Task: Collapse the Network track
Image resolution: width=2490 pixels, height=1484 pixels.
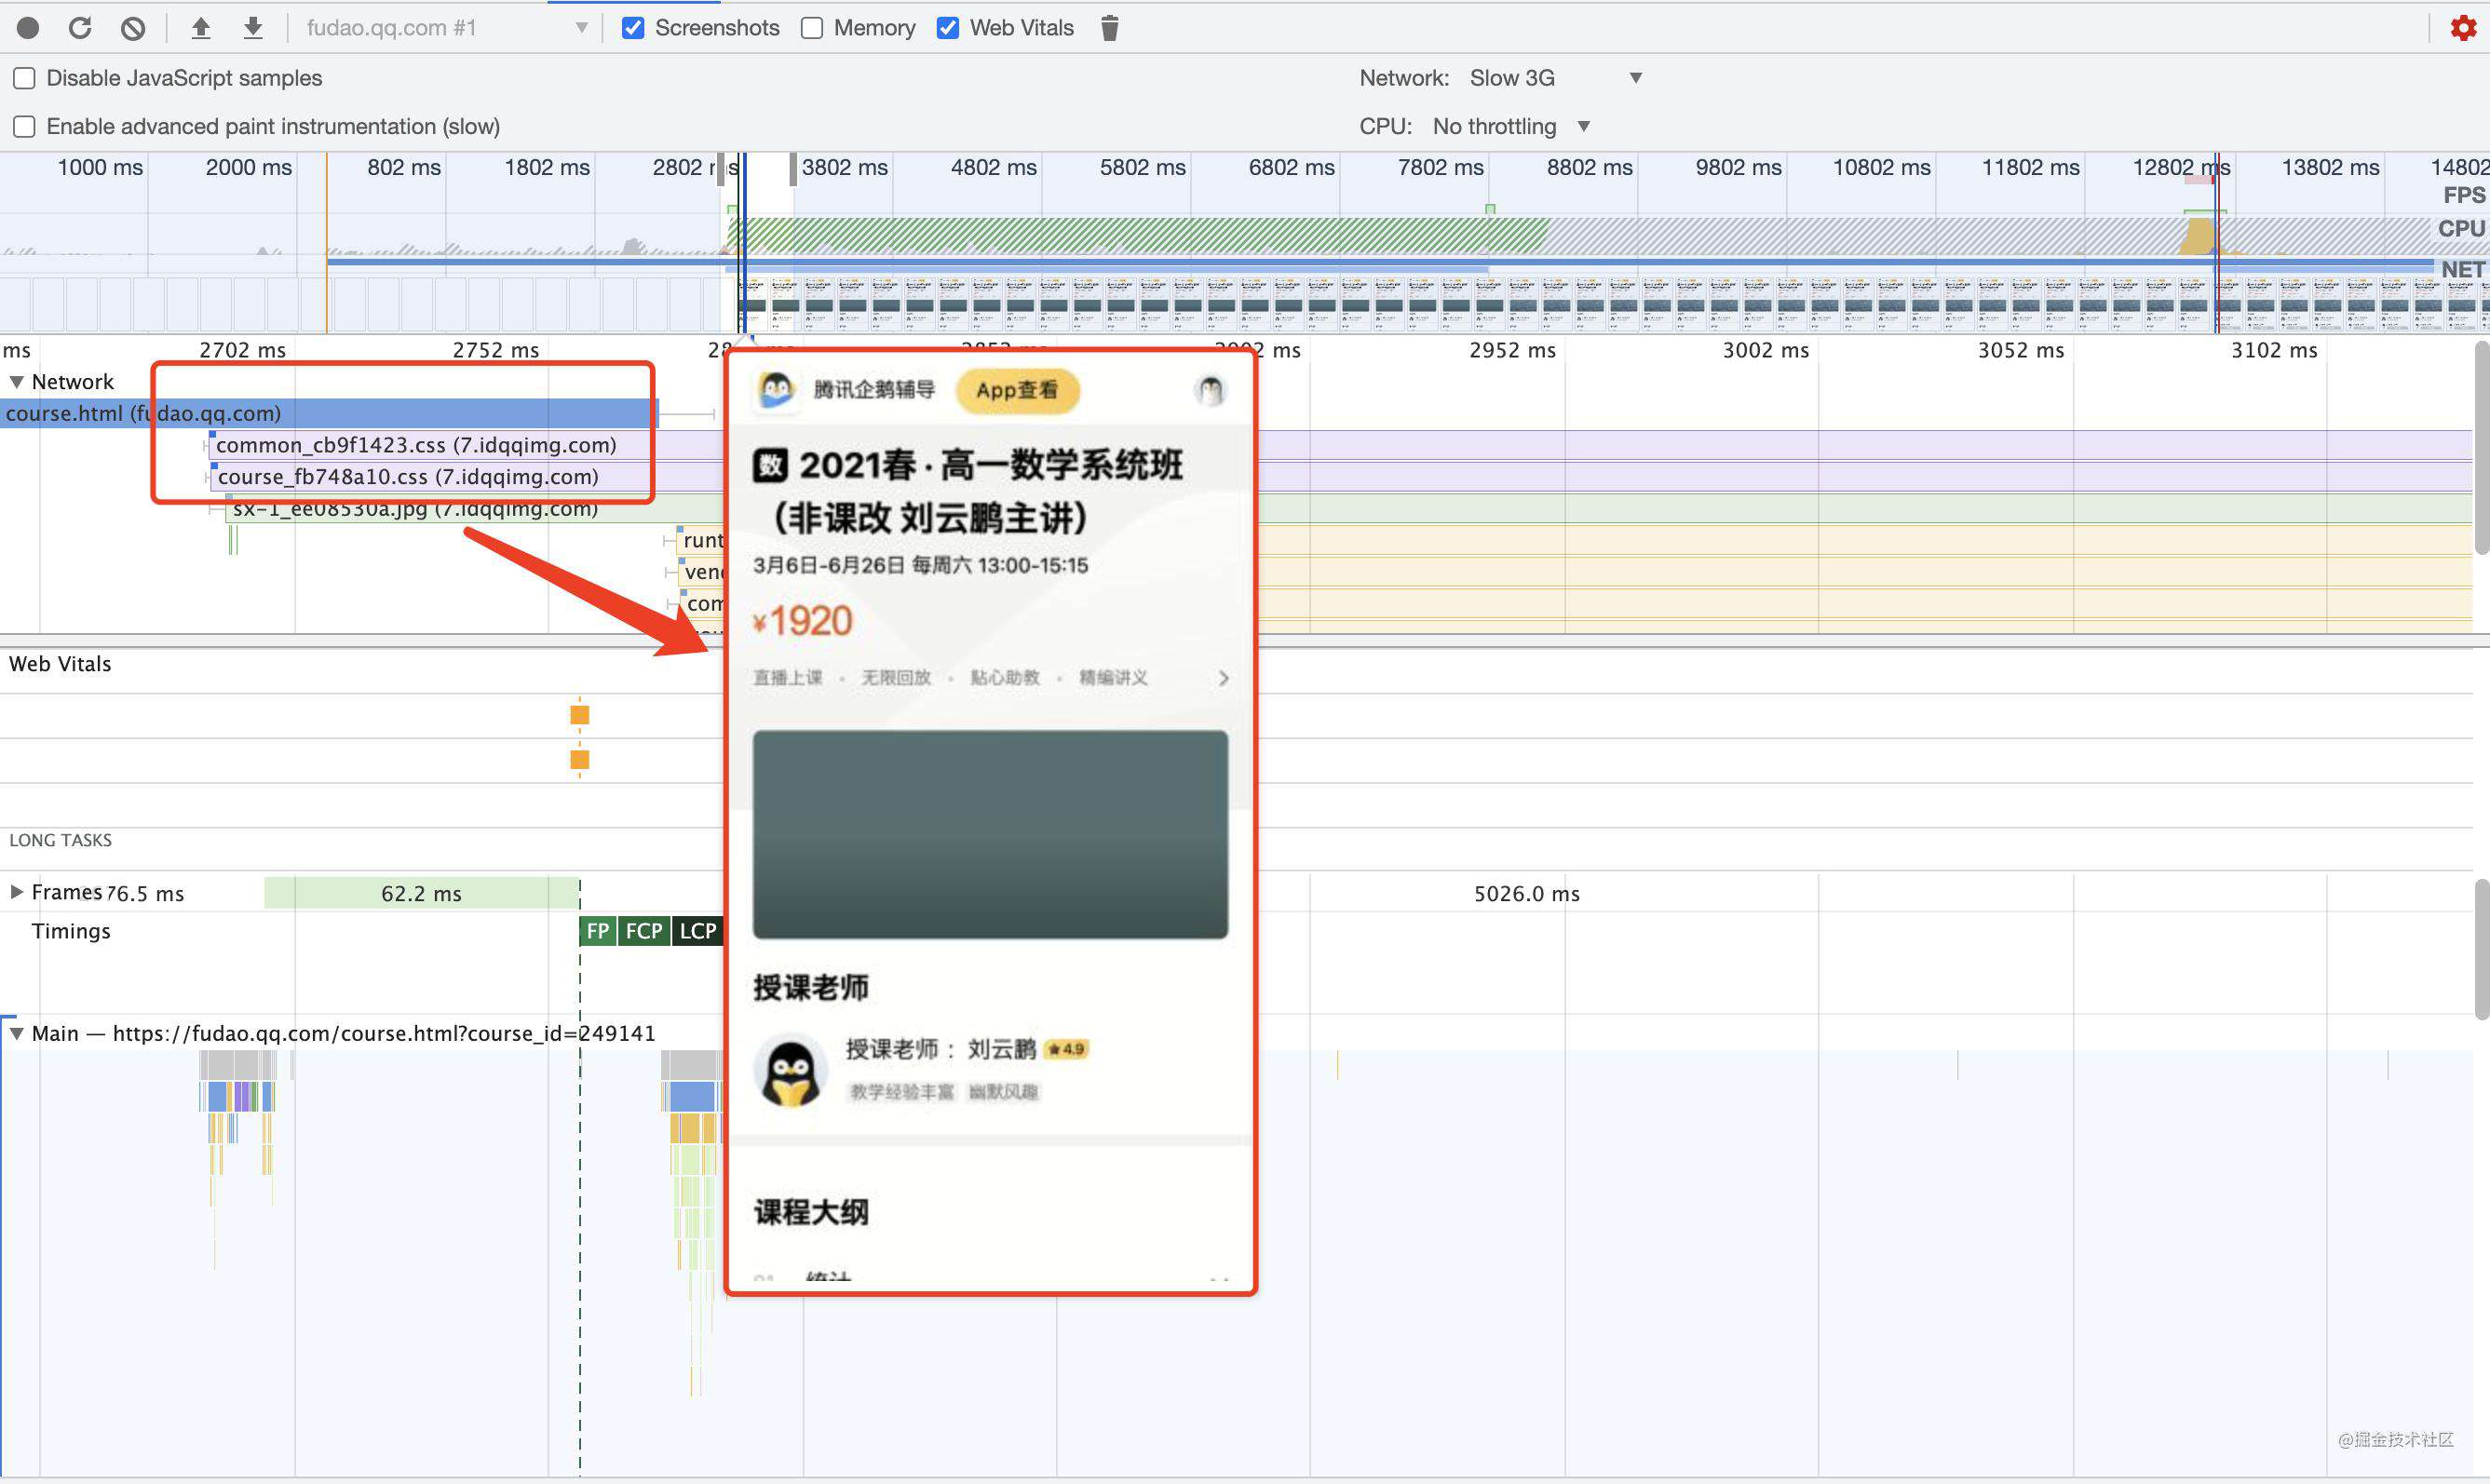Action: coord(17,382)
